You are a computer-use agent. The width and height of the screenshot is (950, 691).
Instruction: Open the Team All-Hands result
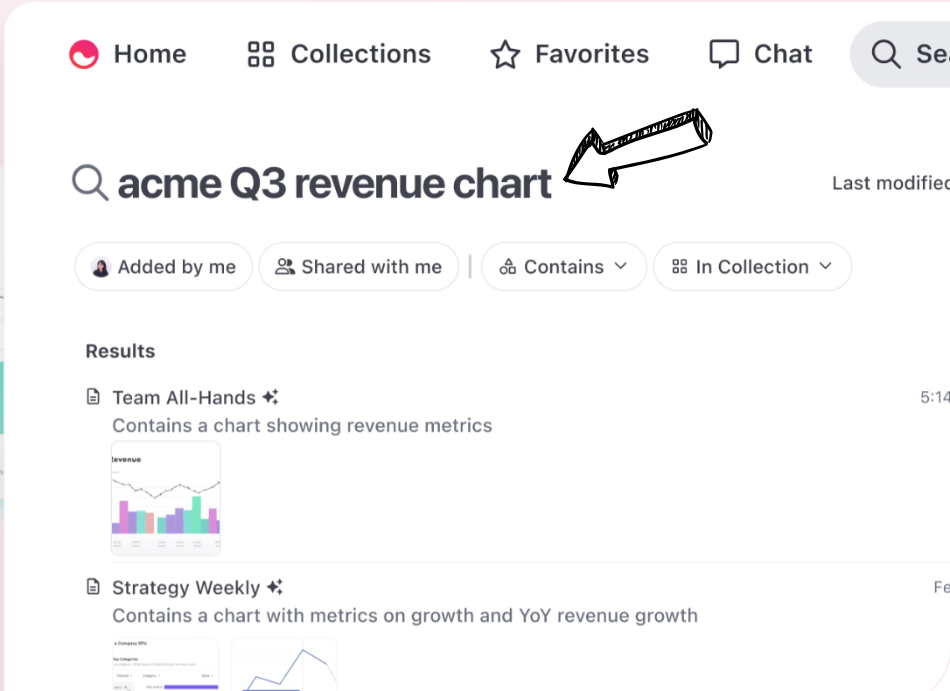coord(184,397)
